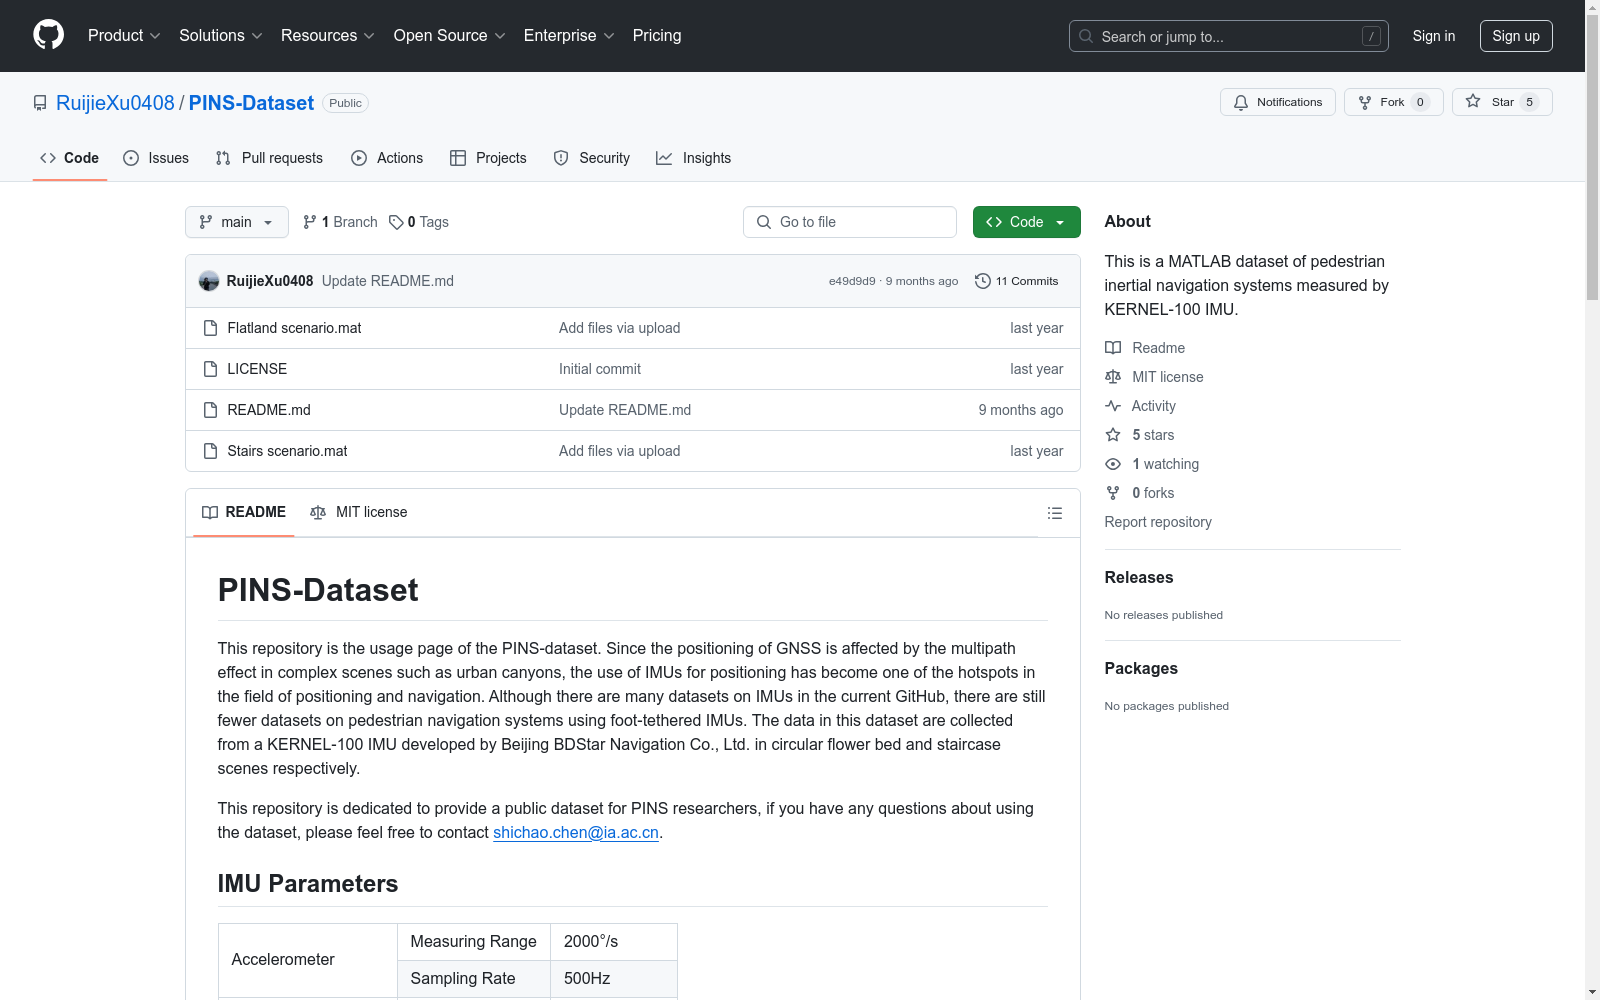Open the LICENSE file
This screenshot has width=1600, height=1000.
pyautogui.click(x=257, y=369)
